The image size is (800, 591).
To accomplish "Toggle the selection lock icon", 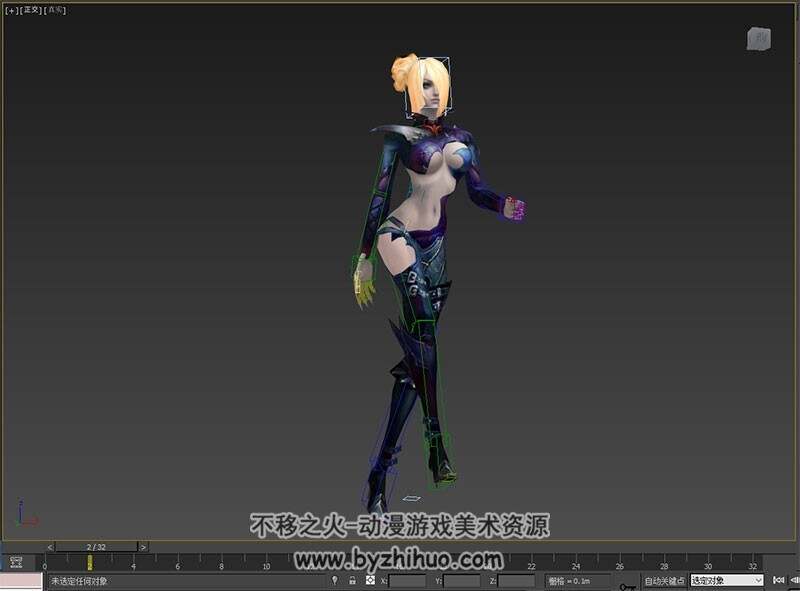I will click(x=352, y=580).
